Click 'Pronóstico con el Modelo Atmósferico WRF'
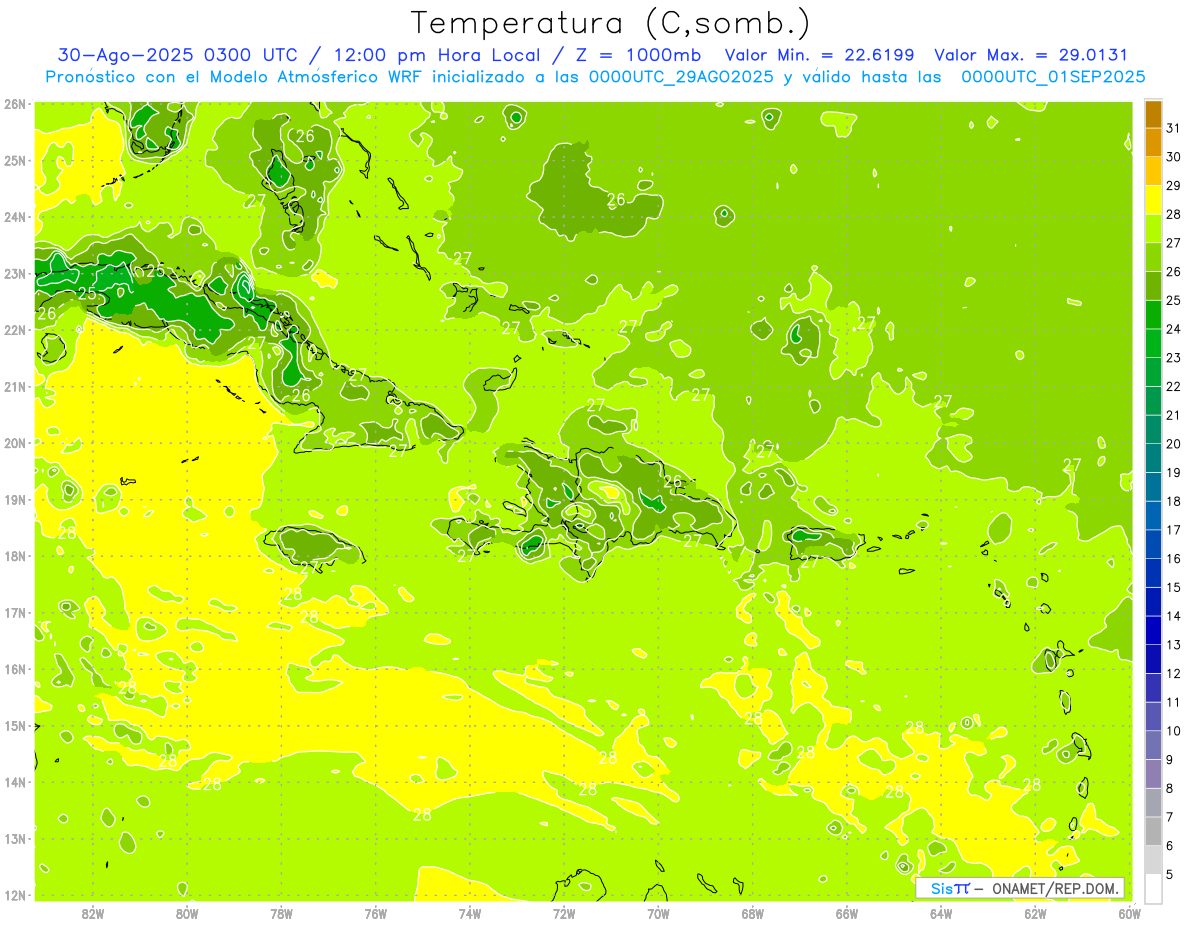Image resolution: width=1200 pixels, height=927 pixels. 236,77
